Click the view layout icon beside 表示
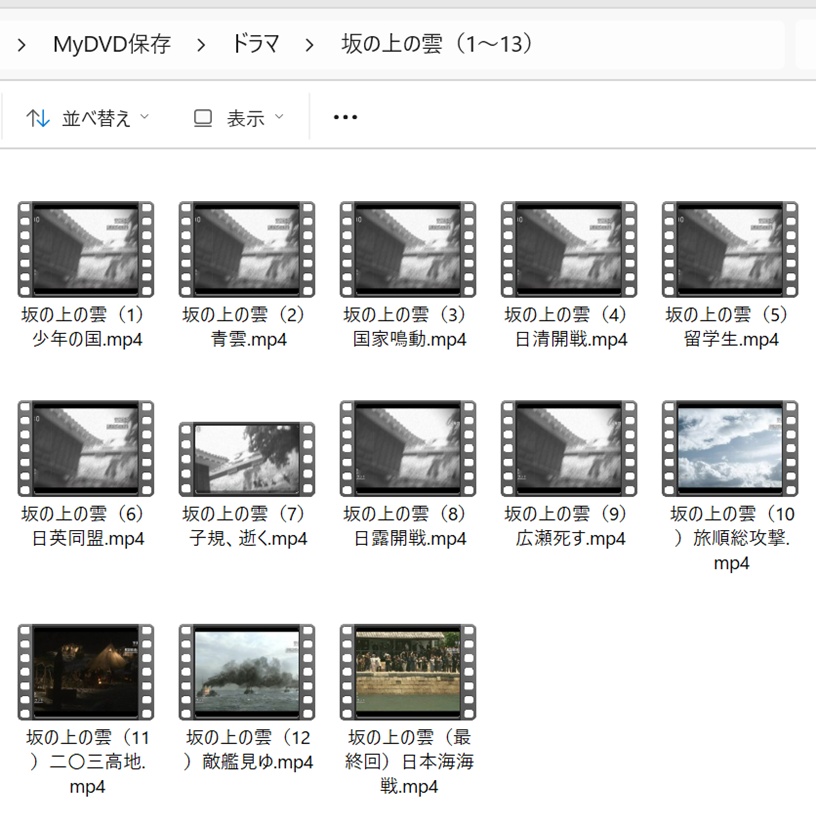The height and width of the screenshot is (825, 816). coord(203,118)
